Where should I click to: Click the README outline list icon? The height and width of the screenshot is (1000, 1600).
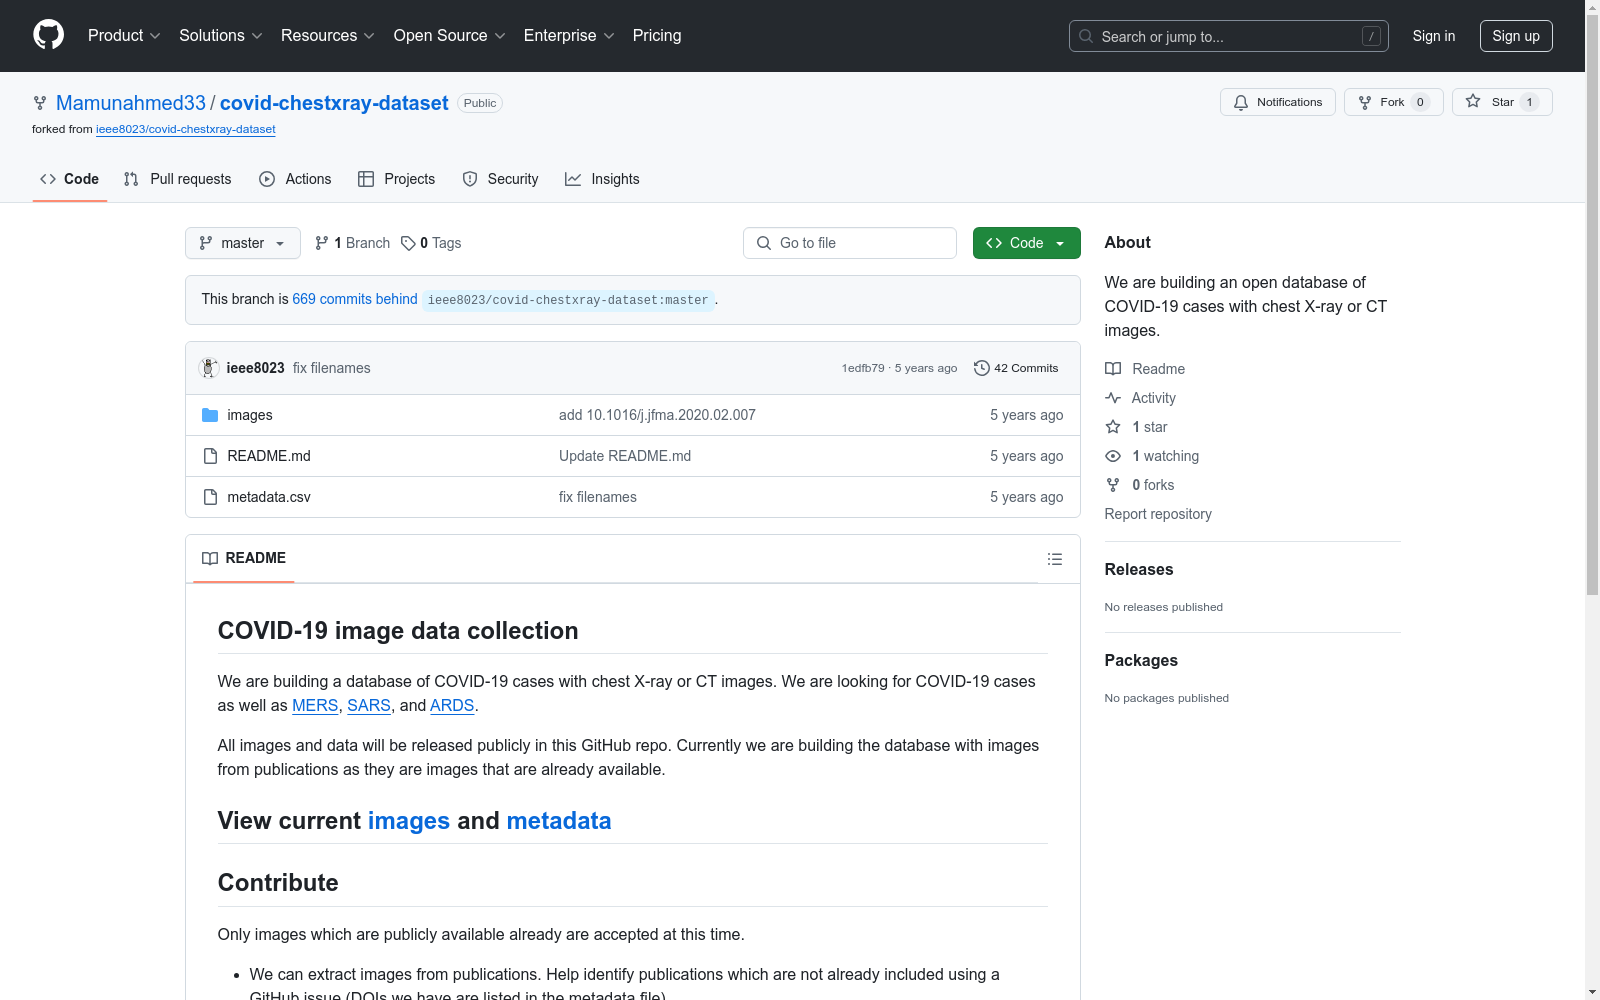click(1055, 559)
